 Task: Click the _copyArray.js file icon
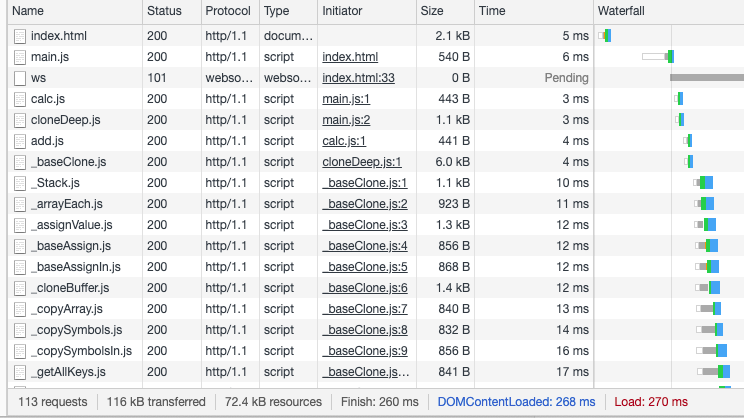[x=20, y=309]
